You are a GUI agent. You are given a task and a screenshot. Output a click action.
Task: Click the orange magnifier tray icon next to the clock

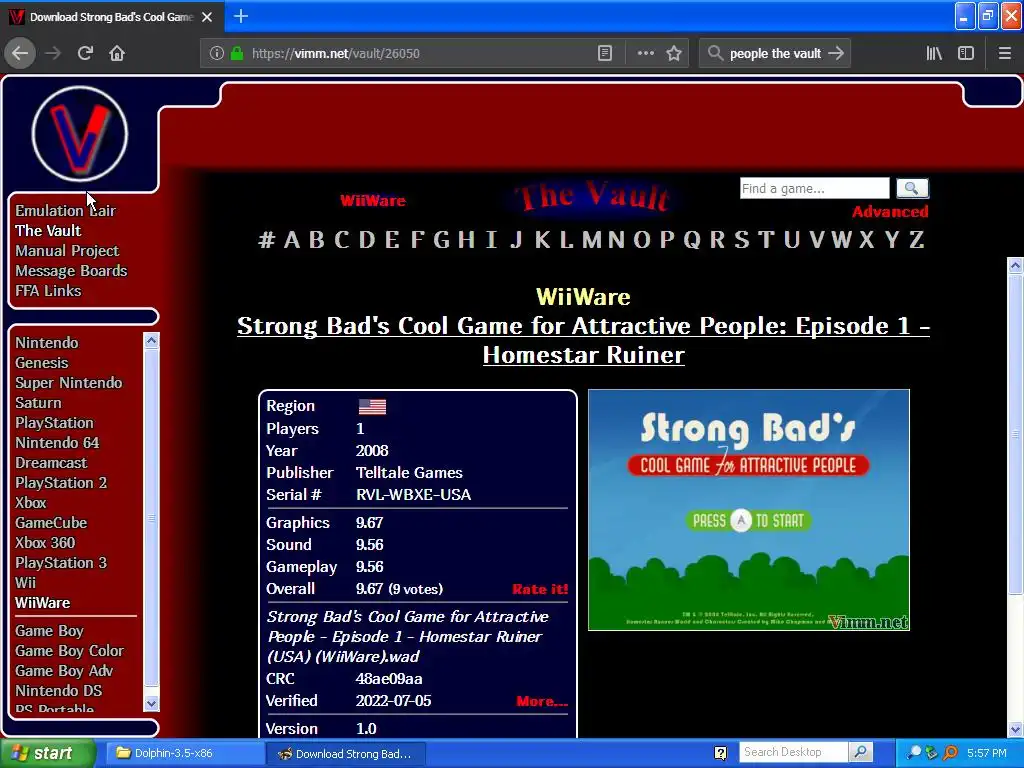pos(951,753)
